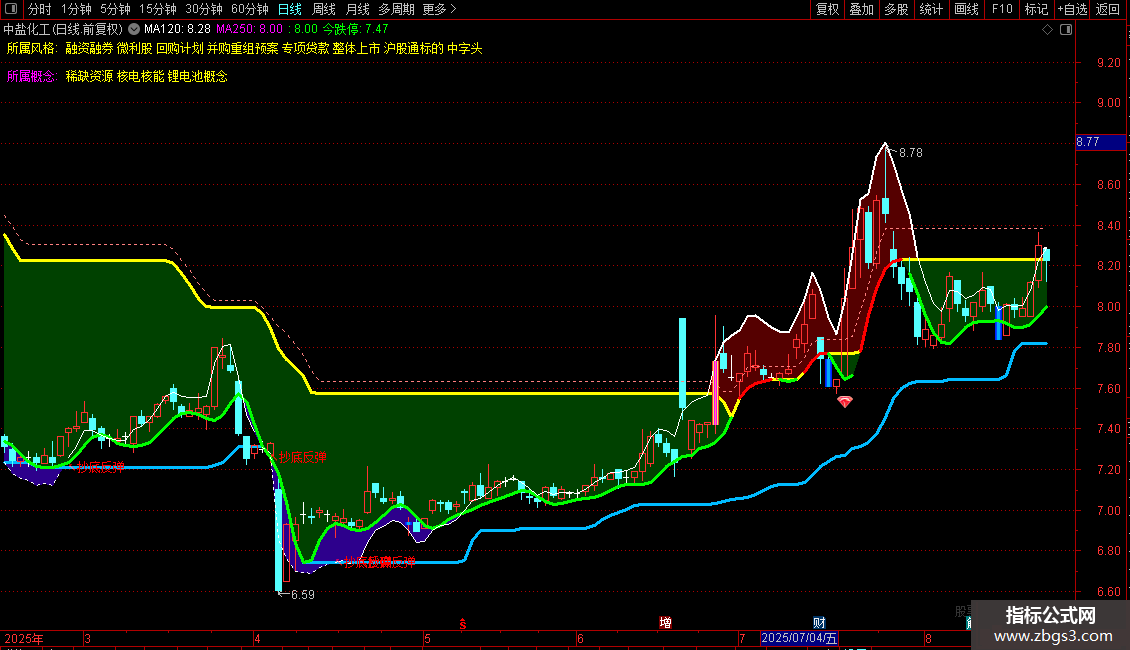Click the 中盐化工(日线 前复权) title text
Screen dimensions: 1130x650
tap(63, 30)
